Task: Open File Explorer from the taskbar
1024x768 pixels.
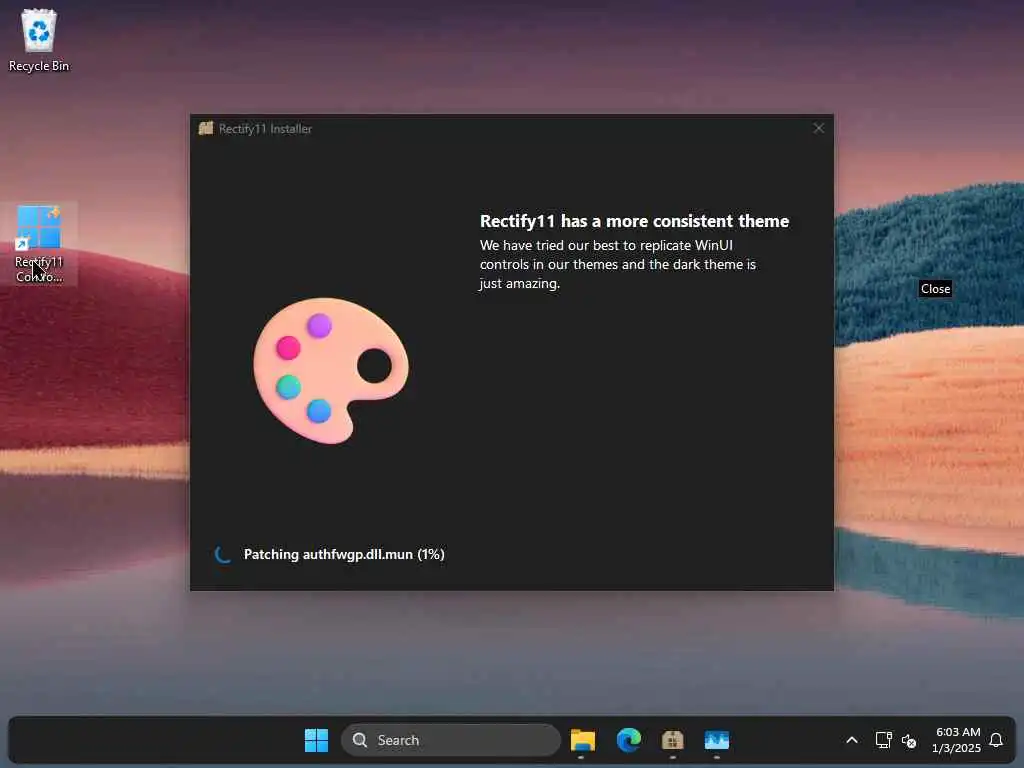Action: [x=583, y=740]
